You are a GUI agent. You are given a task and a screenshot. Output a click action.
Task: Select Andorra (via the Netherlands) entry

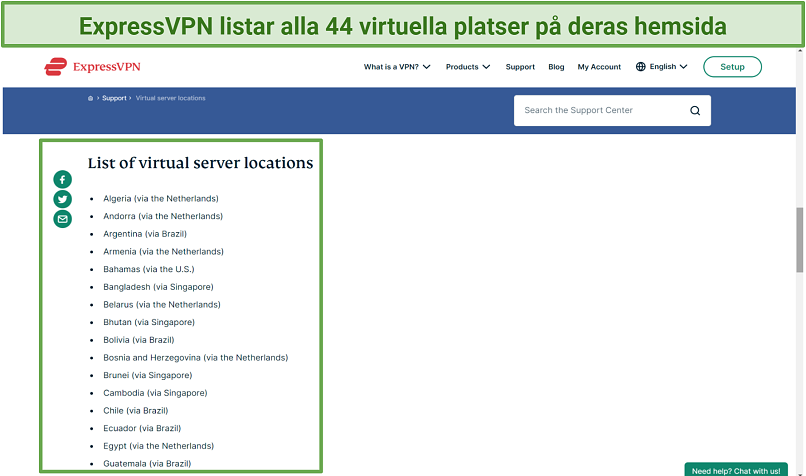163,216
